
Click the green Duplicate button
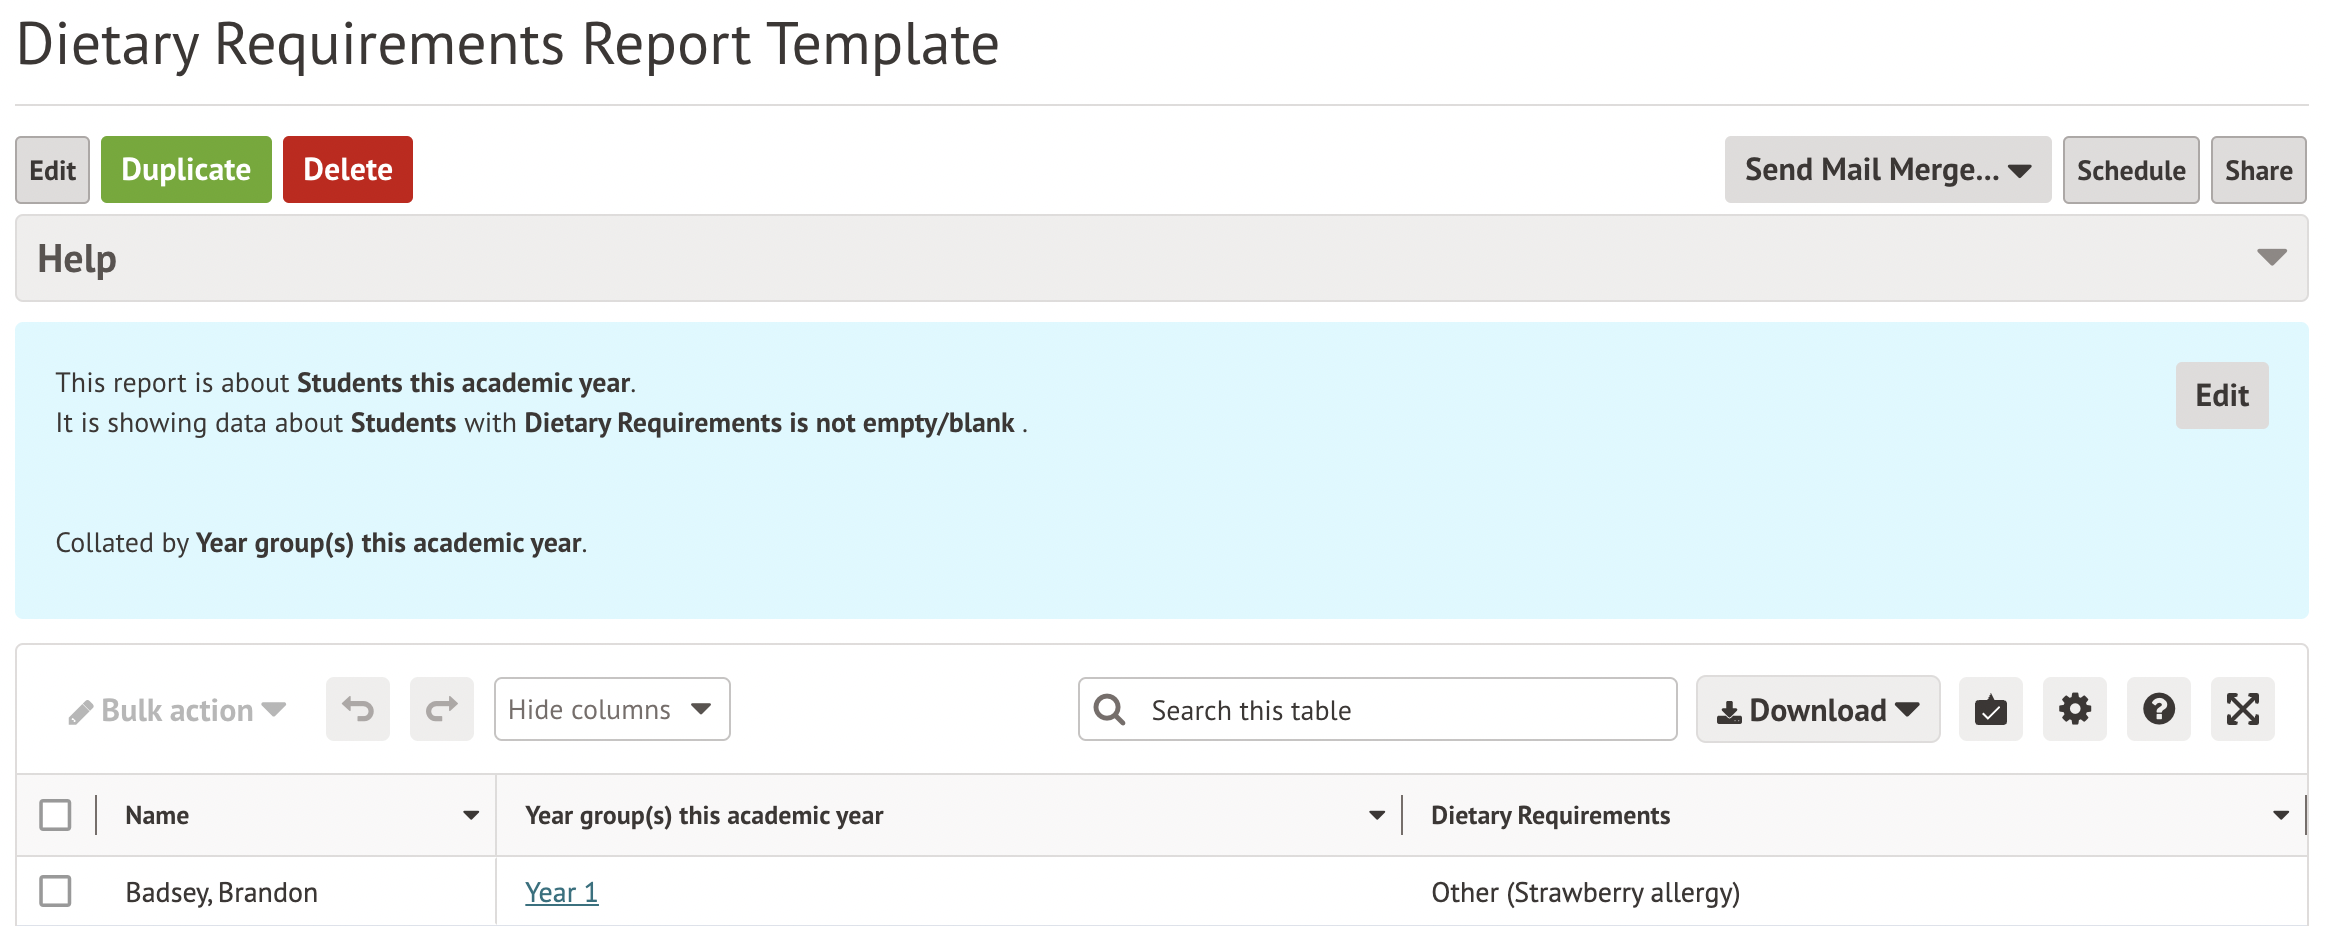186,170
